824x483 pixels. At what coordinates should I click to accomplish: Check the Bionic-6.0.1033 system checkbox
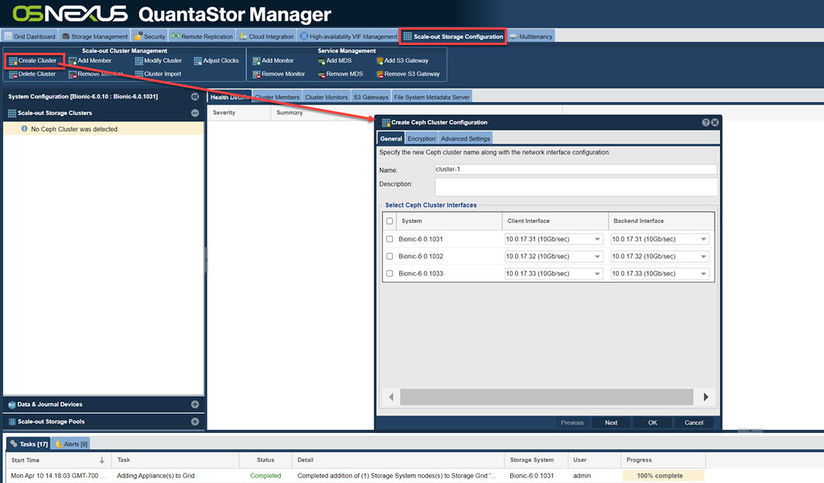pos(389,274)
